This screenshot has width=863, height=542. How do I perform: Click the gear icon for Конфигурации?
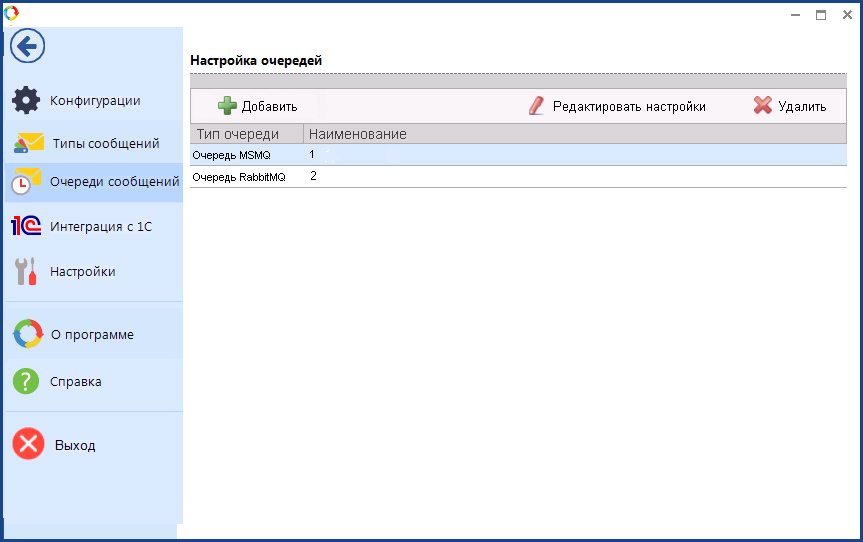26,100
